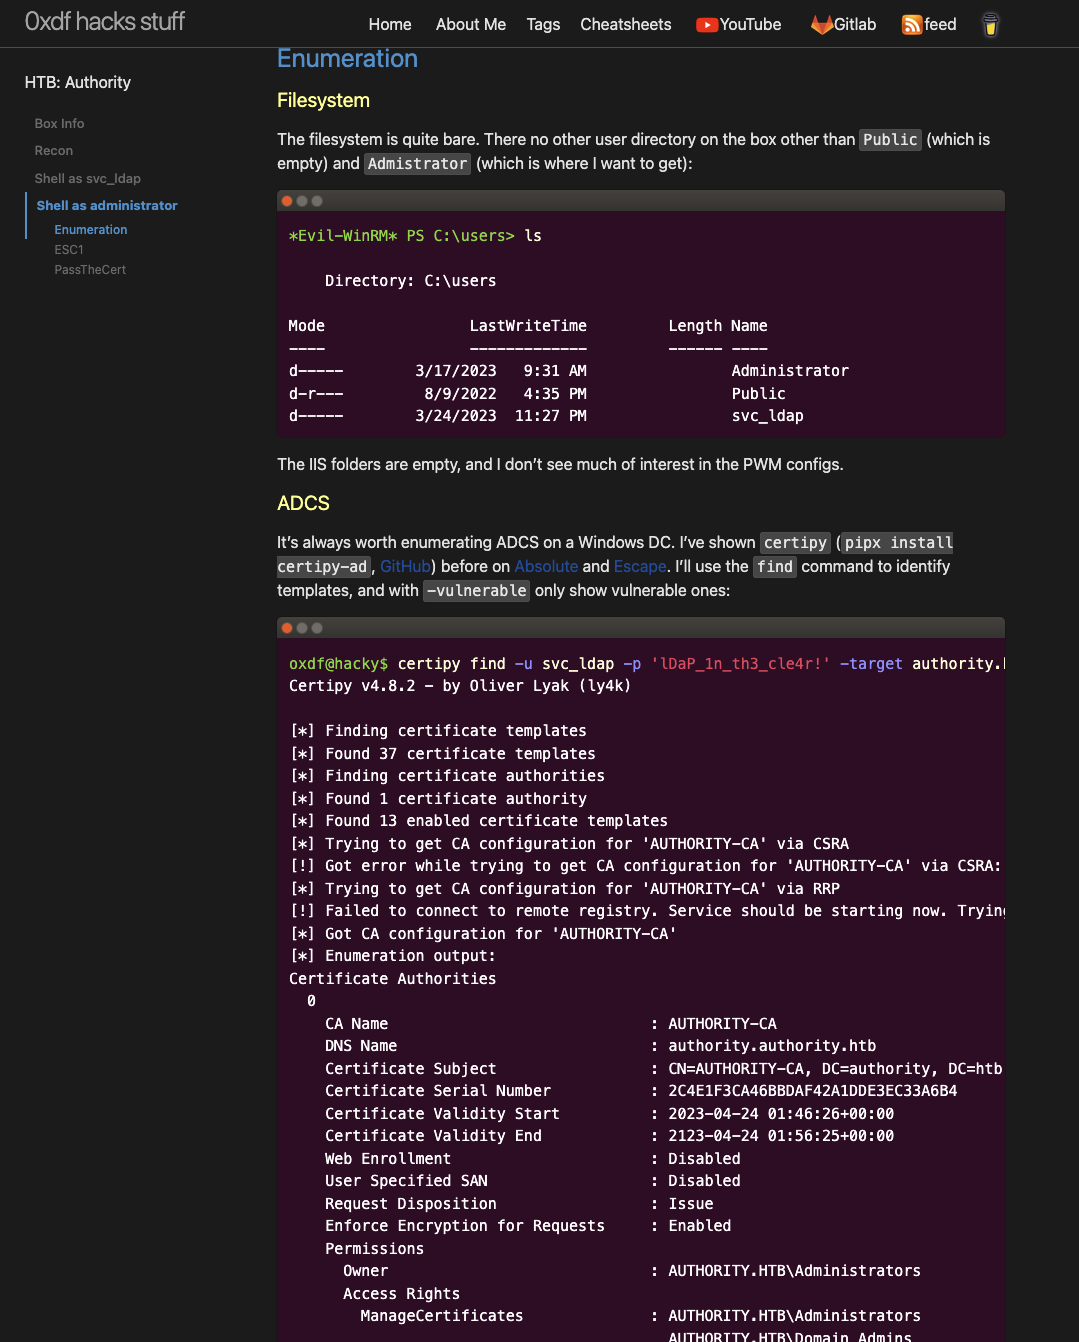Open the GitHub link for certipy
This screenshot has height=1342, width=1079.
(405, 566)
